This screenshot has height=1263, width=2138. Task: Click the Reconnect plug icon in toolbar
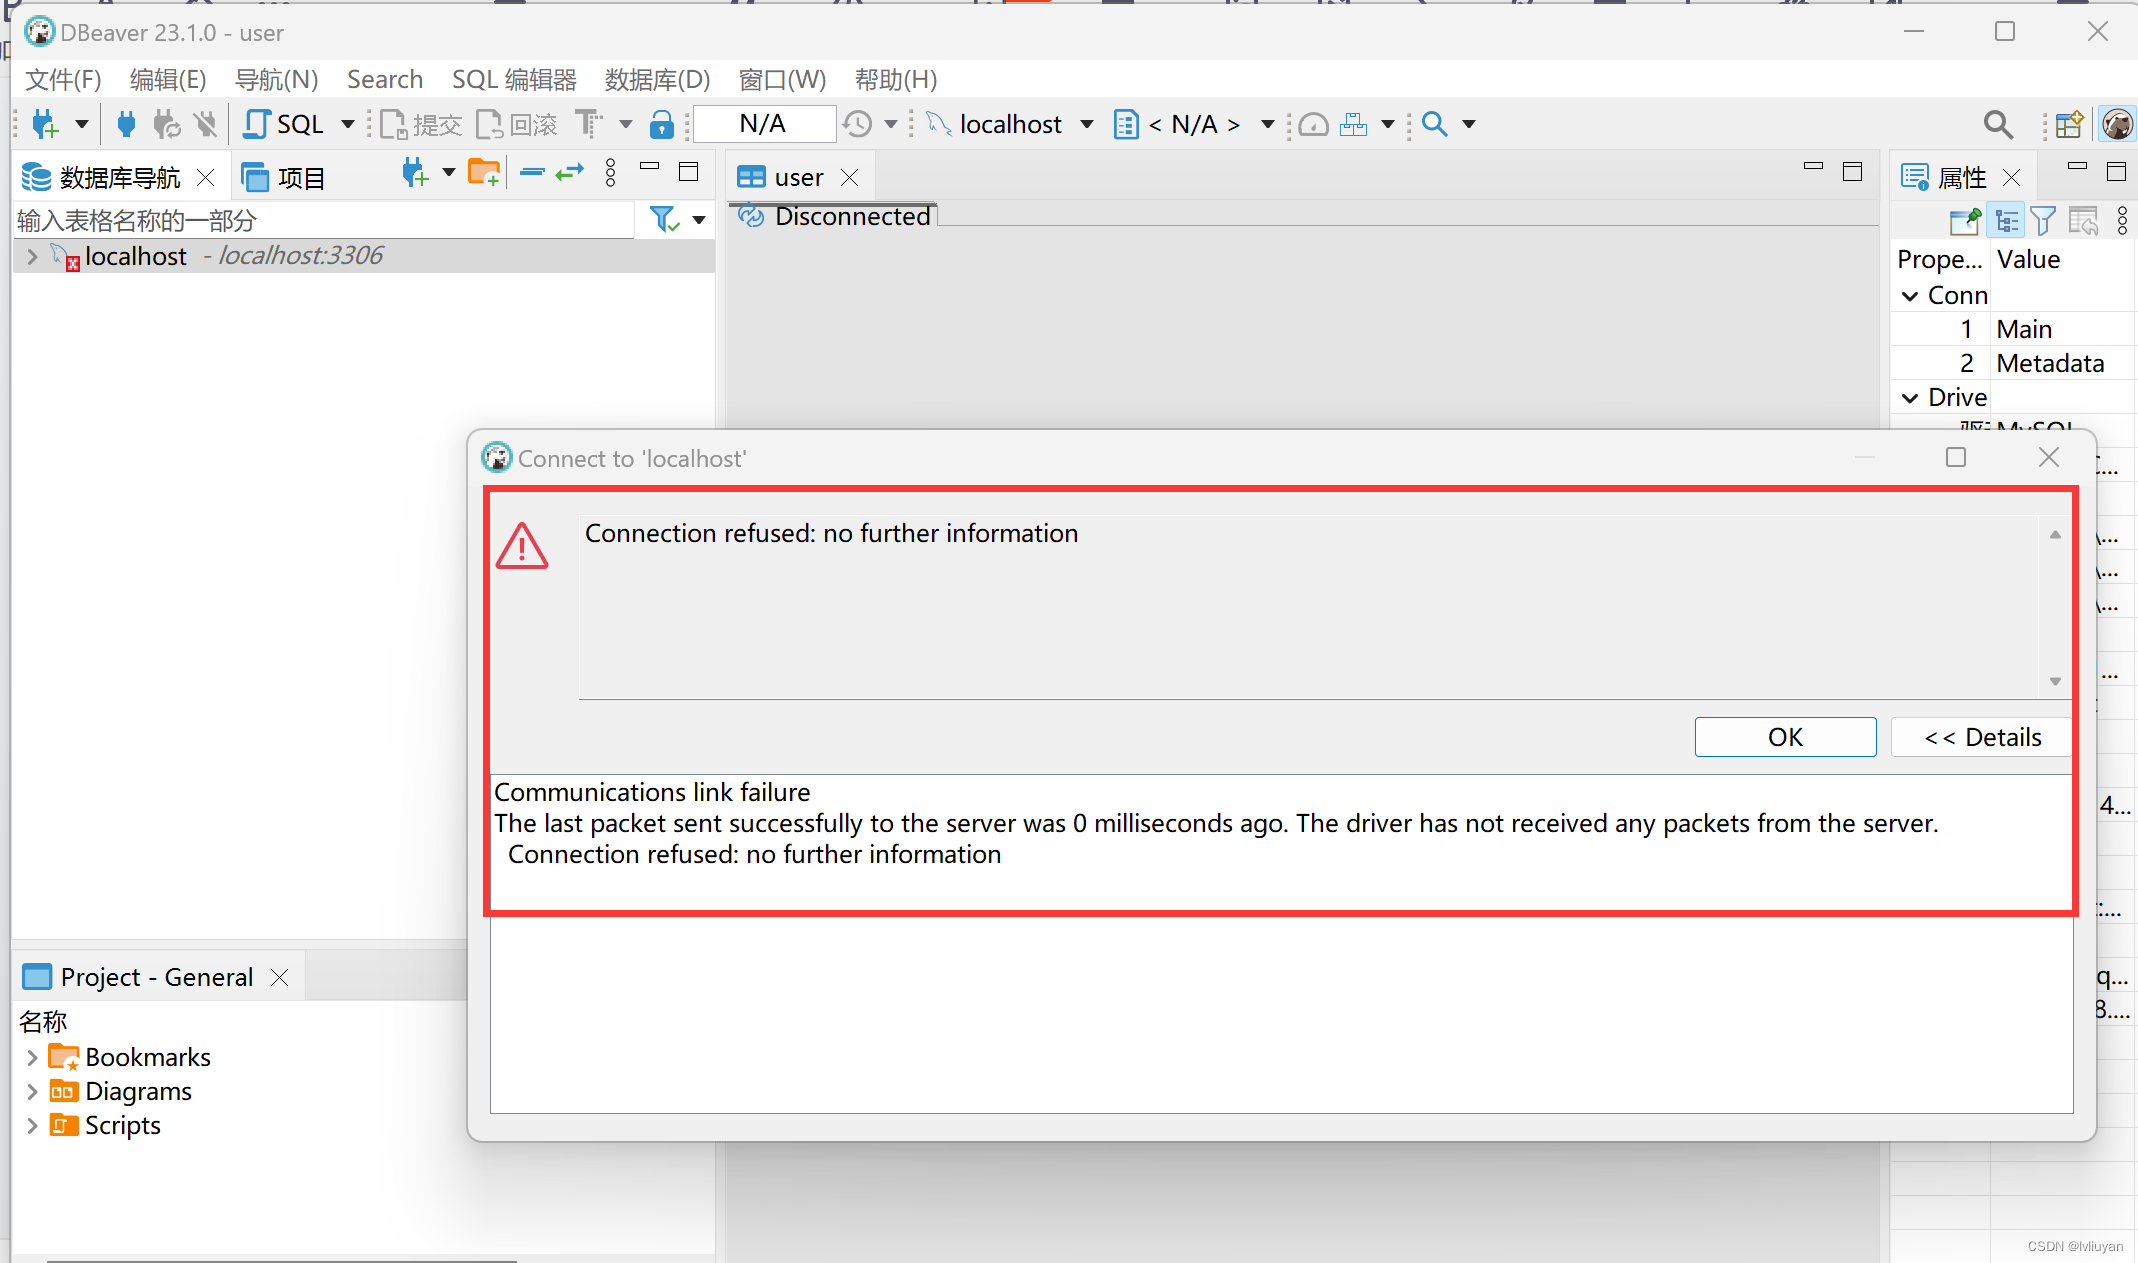pos(166,124)
